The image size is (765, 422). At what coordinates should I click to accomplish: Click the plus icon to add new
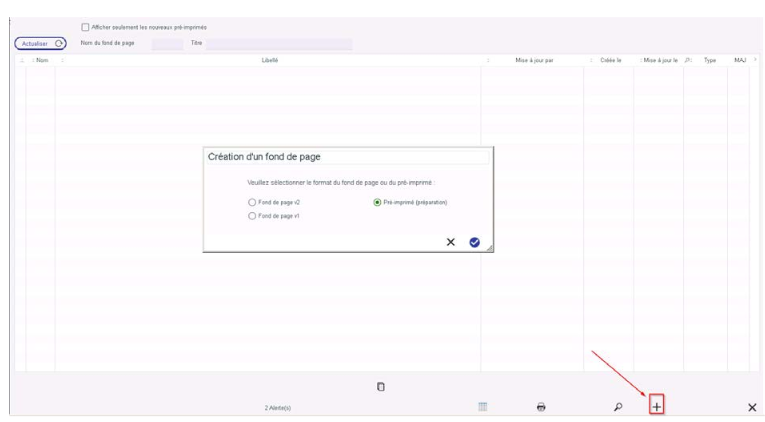coord(657,406)
